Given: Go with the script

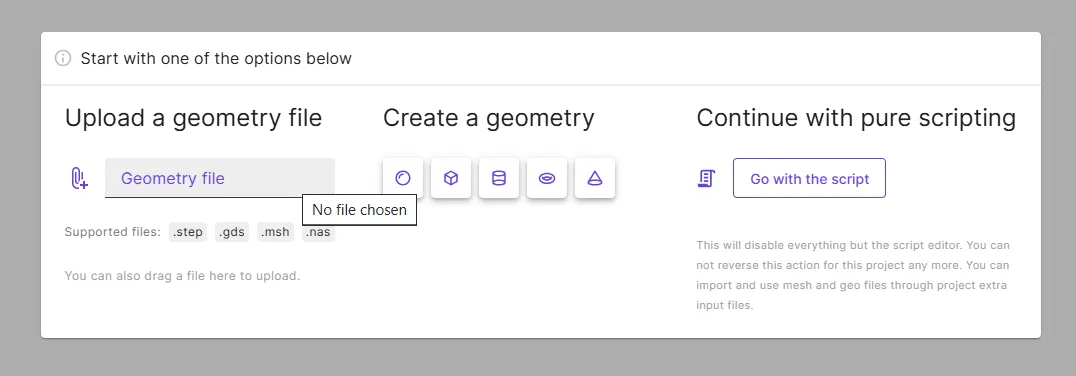Looking at the screenshot, I should pos(809,178).
